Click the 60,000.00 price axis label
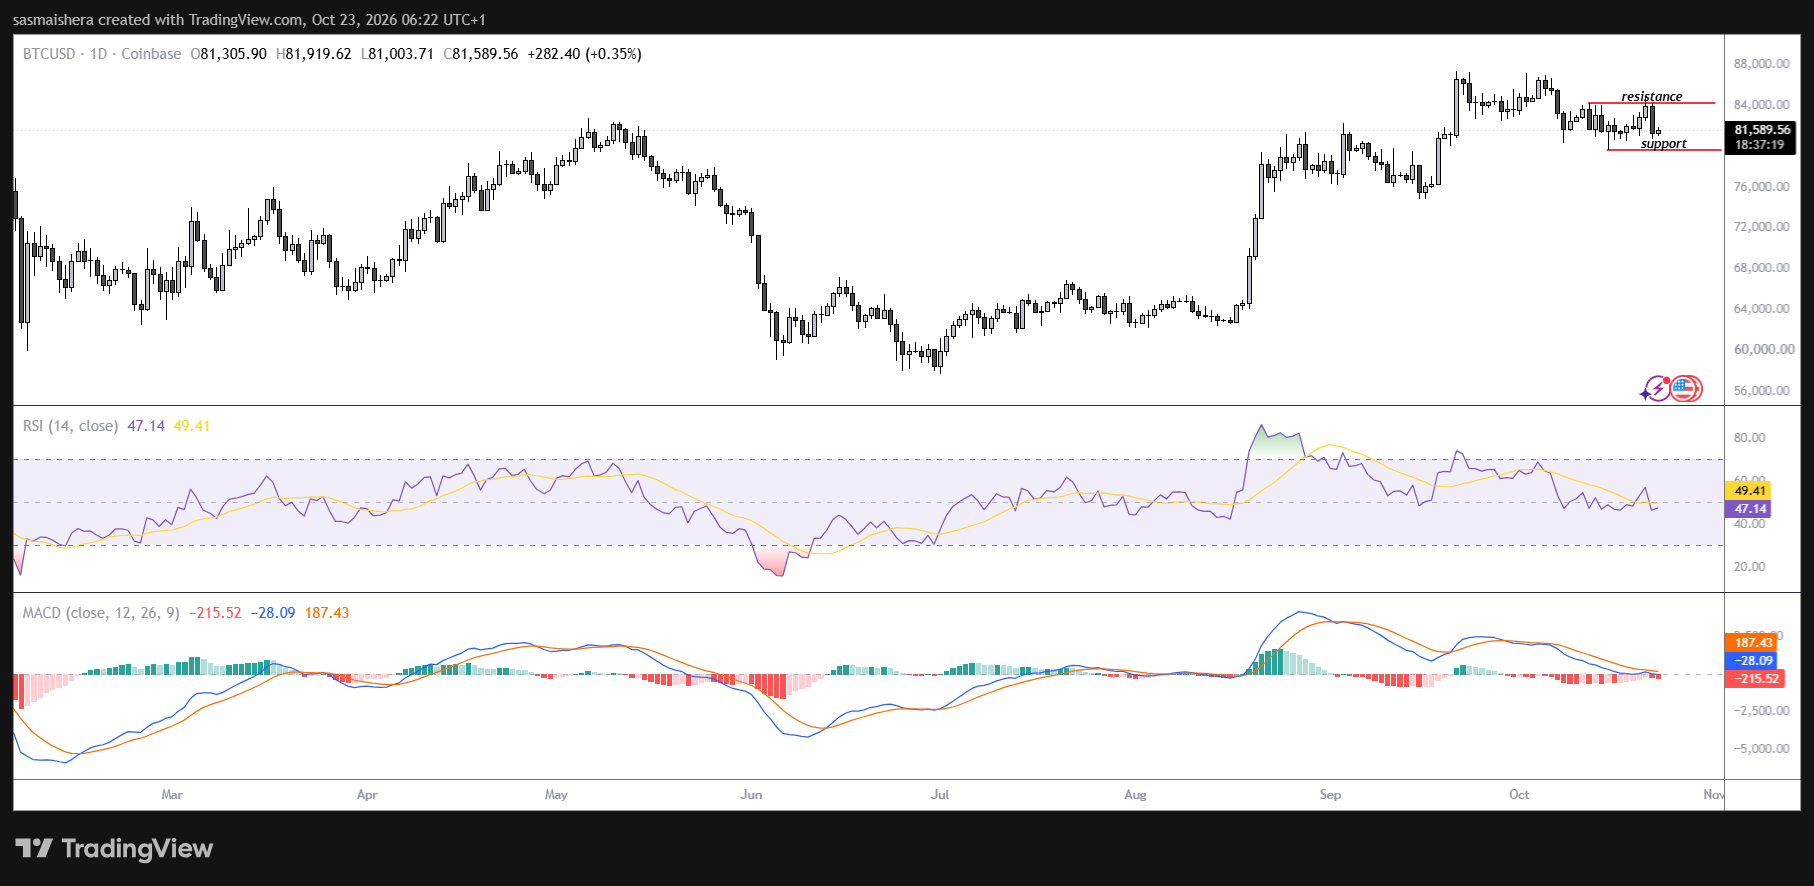This screenshot has height=886, width=1814. click(x=1762, y=350)
